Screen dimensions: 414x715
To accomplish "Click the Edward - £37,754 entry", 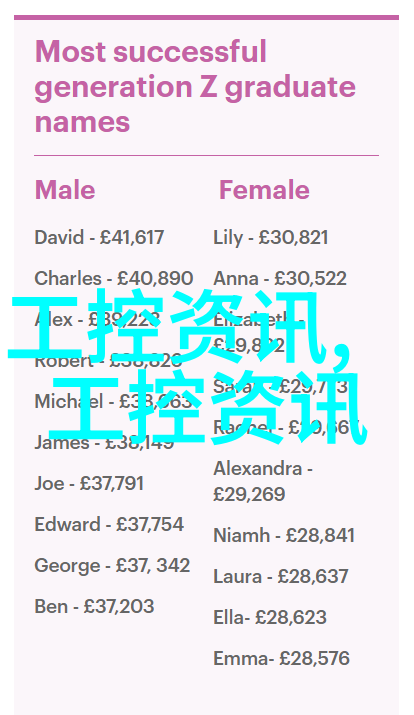I will (109, 524).
